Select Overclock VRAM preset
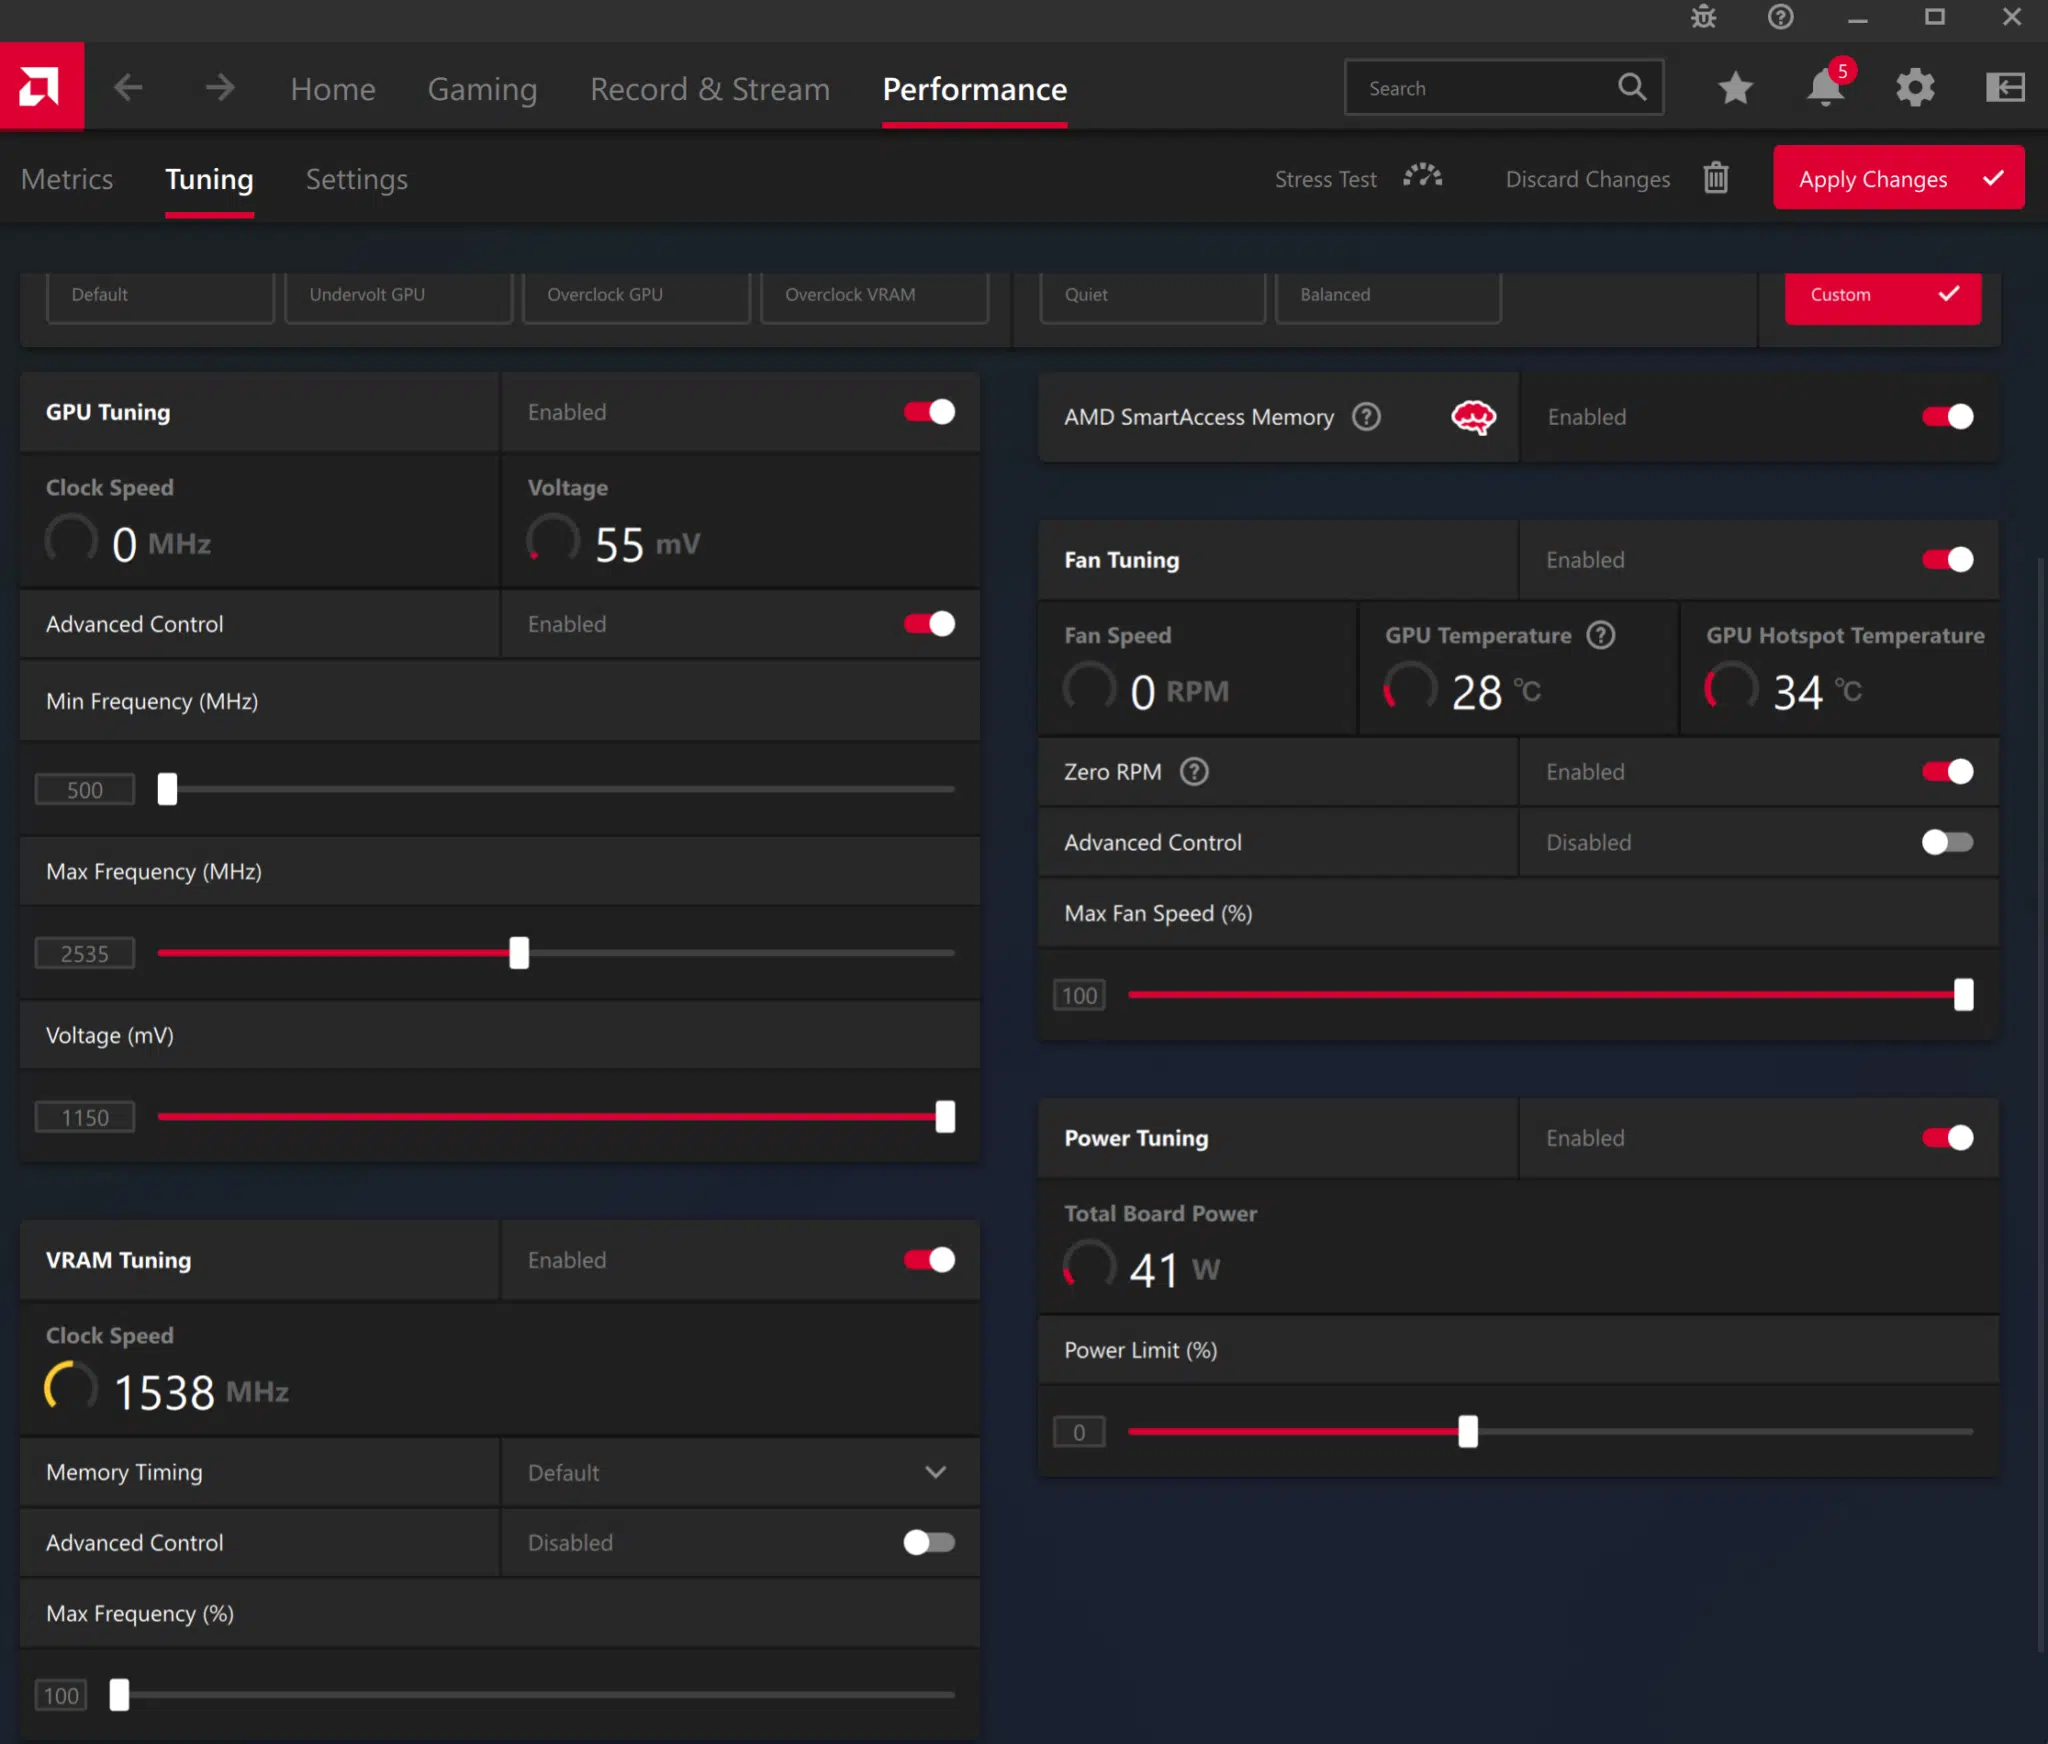This screenshot has height=1744, width=2048. tap(874, 296)
